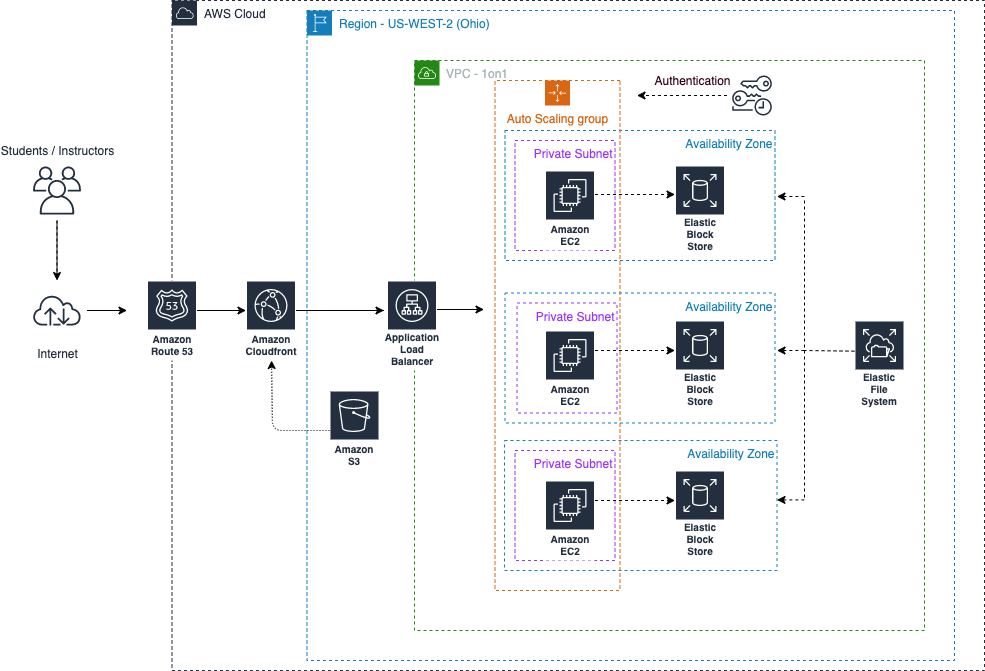Click the 'Auto Scaling group' label
This screenshot has height=671, width=985.
coord(557,119)
